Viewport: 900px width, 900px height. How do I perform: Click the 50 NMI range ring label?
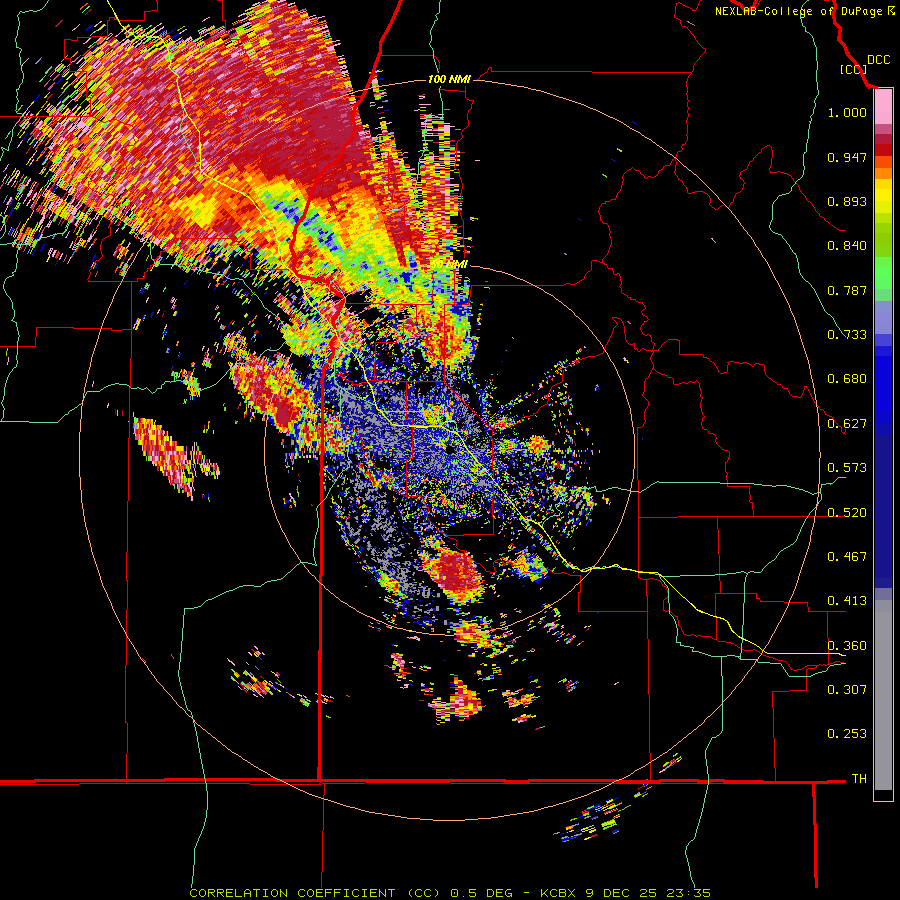(449, 264)
